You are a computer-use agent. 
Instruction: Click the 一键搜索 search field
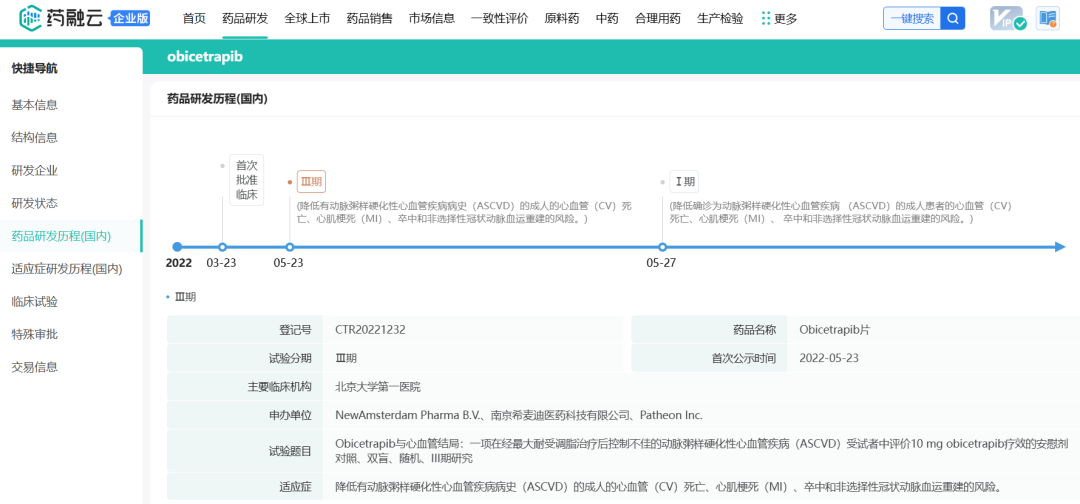coord(911,18)
